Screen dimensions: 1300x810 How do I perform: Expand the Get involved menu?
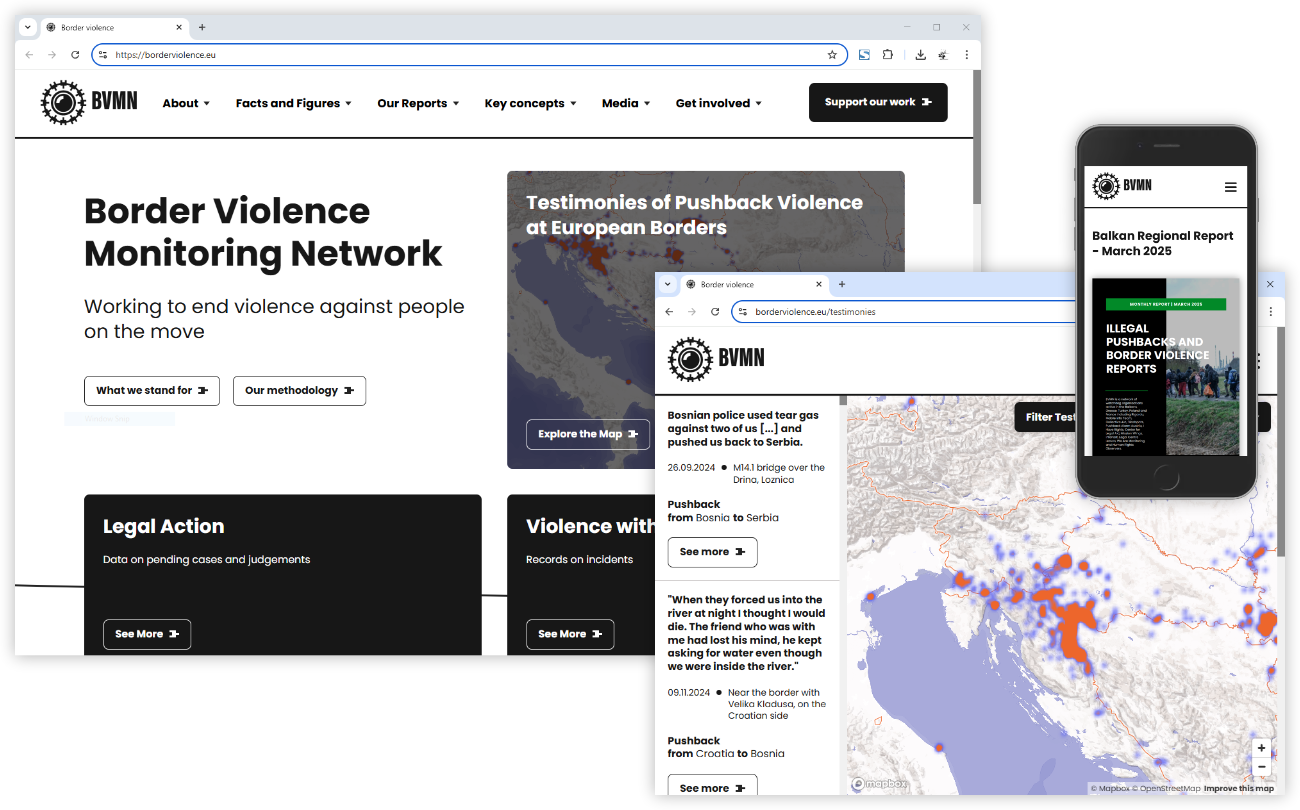(719, 103)
